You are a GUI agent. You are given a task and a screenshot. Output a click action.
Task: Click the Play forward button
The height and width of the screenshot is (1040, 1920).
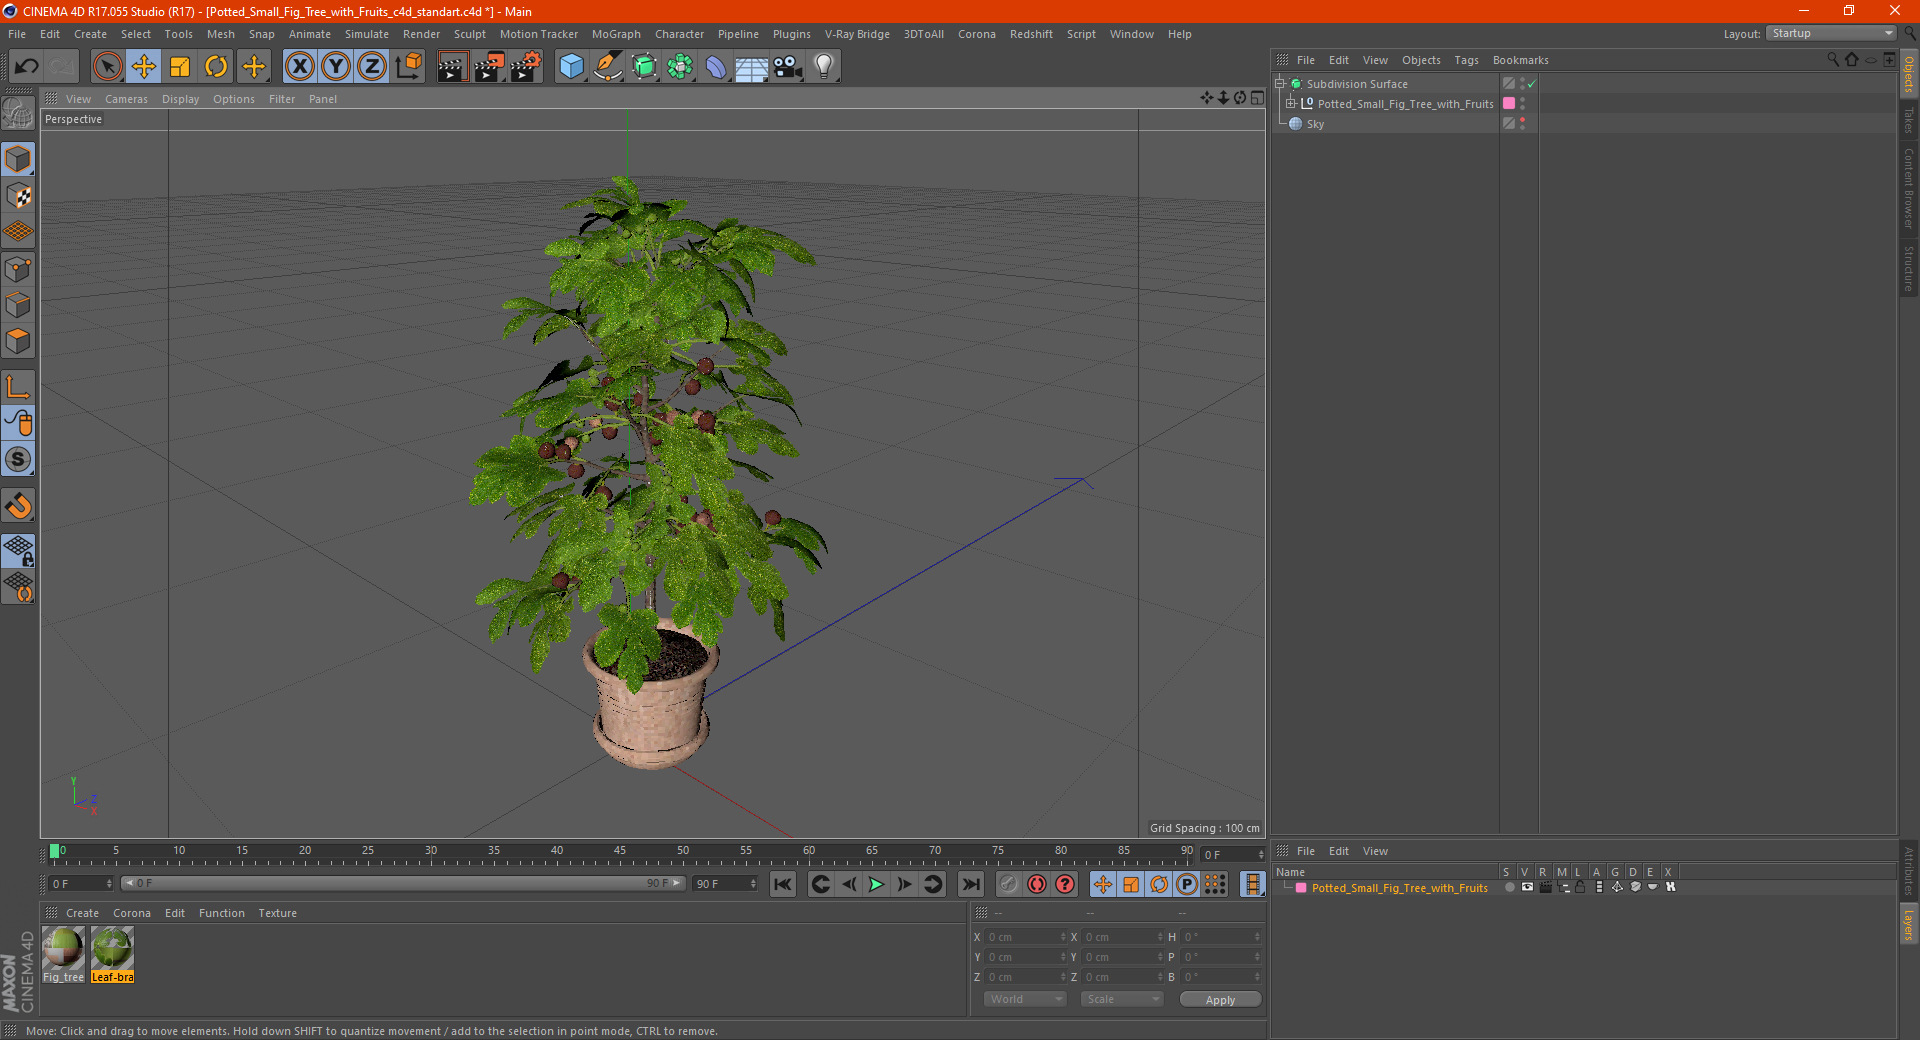click(x=876, y=884)
